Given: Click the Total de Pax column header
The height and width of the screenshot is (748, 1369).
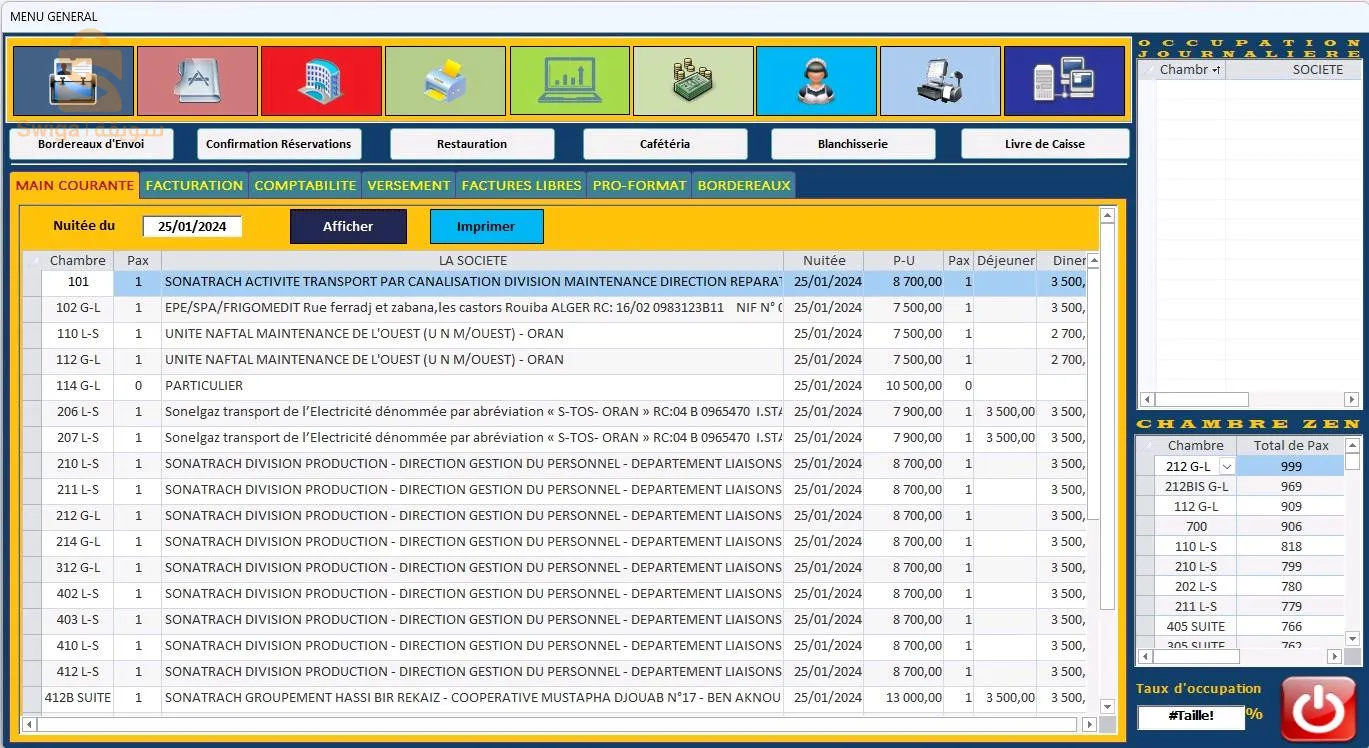Looking at the screenshot, I should point(1291,445).
